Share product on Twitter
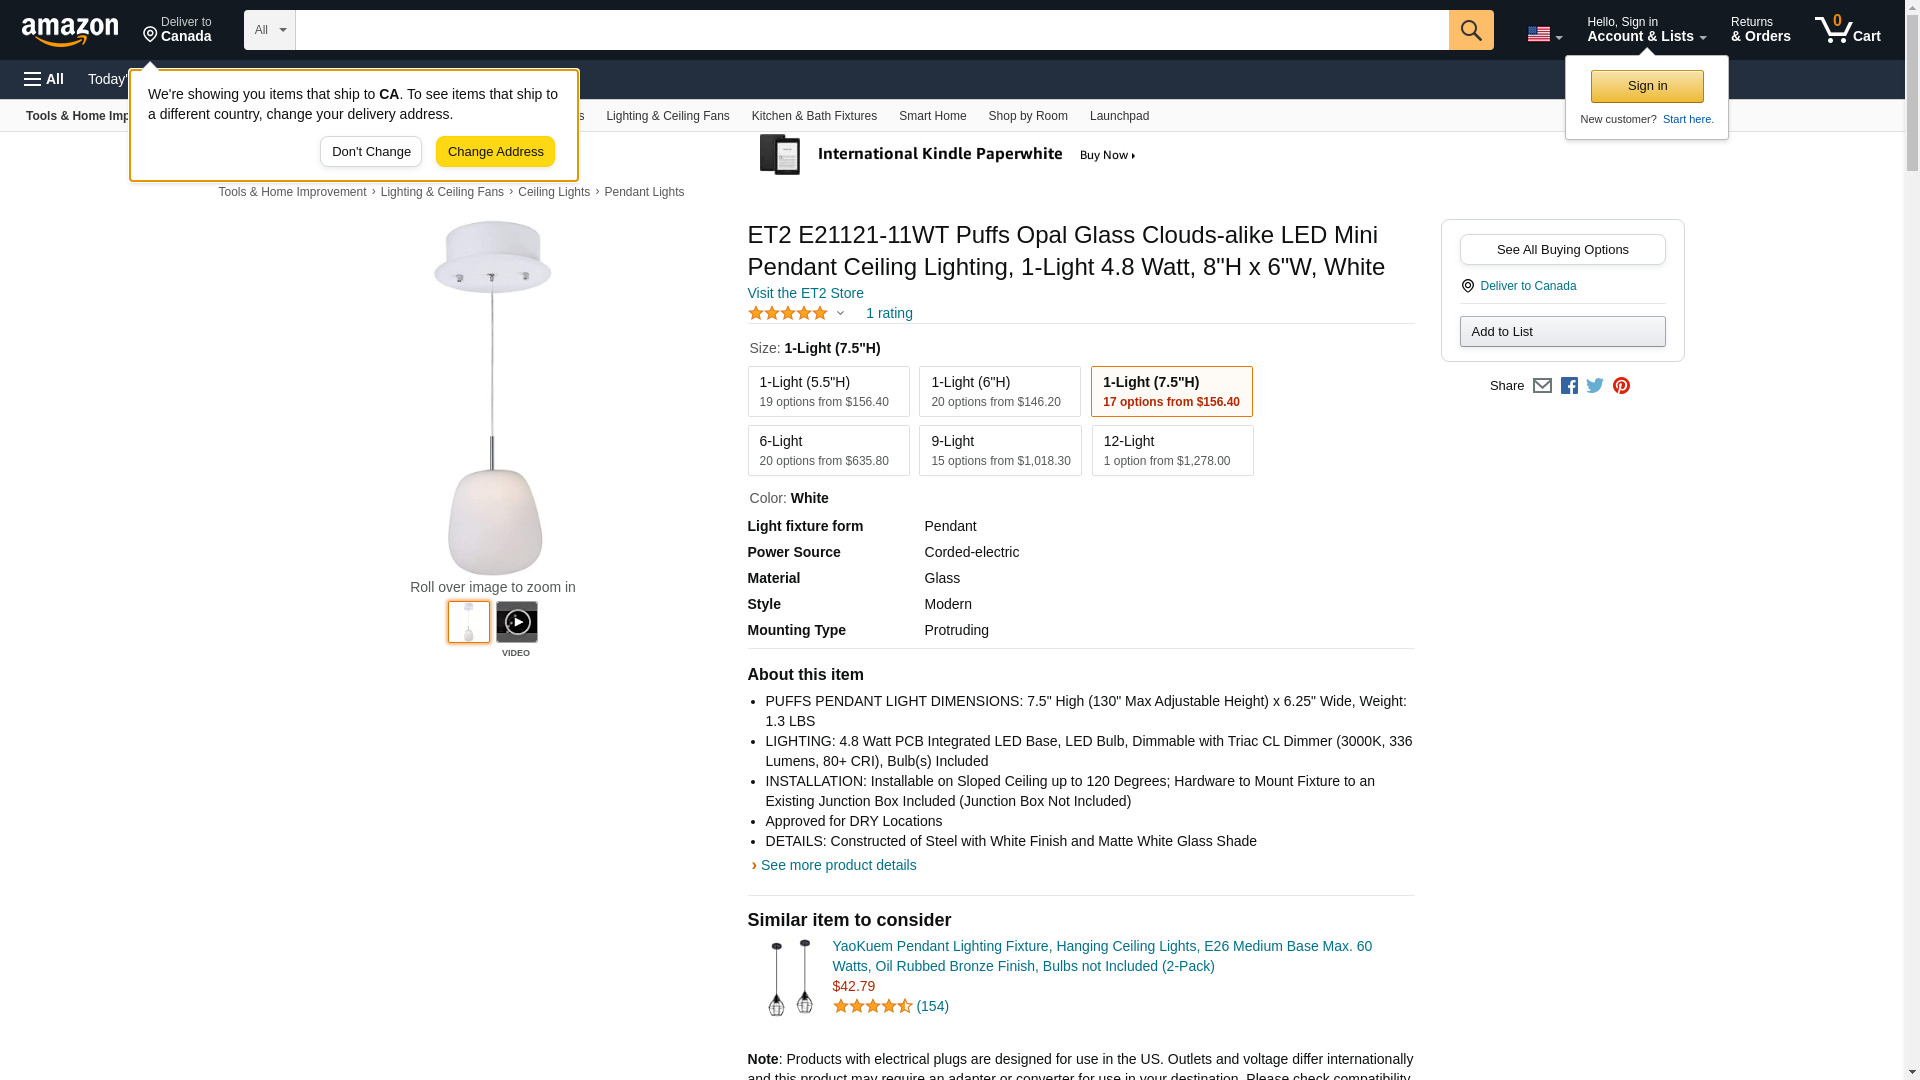The image size is (1920, 1080). pyautogui.click(x=1595, y=386)
